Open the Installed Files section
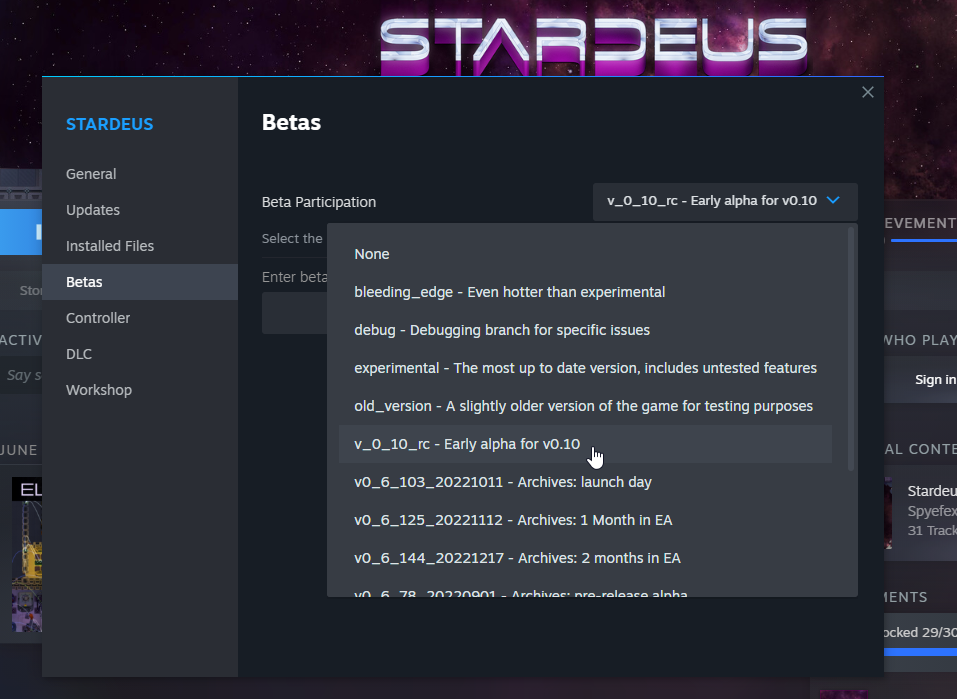Image resolution: width=957 pixels, height=699 pixels. pyautogui.click(x=110, y=245)
